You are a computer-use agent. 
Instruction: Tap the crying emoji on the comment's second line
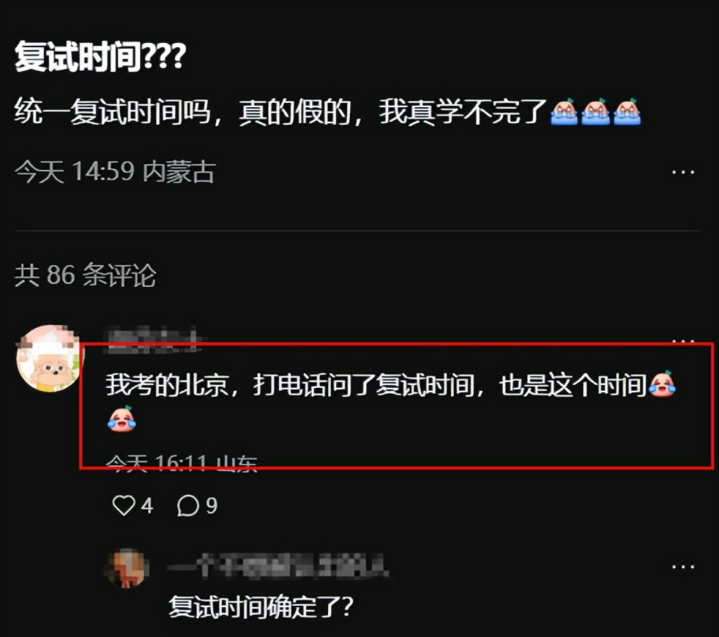click(x=122, y=418)
